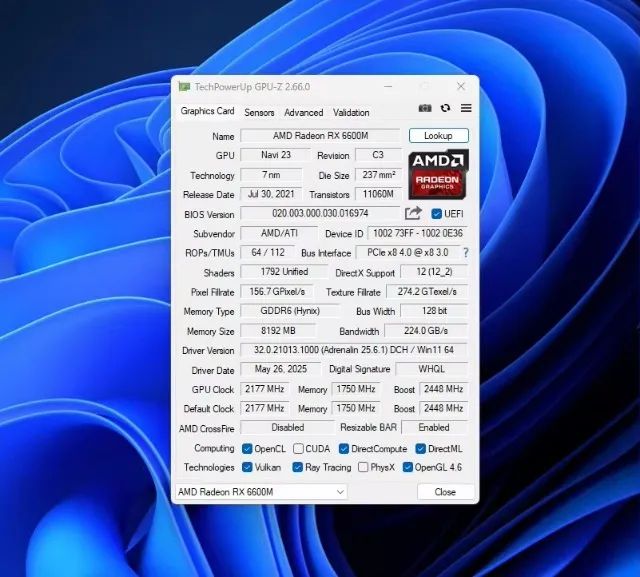
Task: Click the BIOS share/export arrow icon
Action: click(413, 213)
